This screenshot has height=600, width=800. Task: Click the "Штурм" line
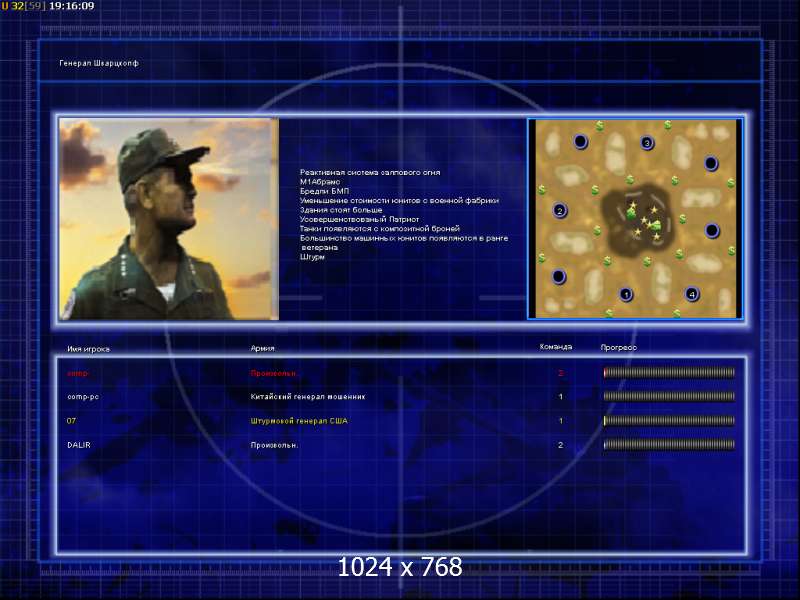point(312,257)
